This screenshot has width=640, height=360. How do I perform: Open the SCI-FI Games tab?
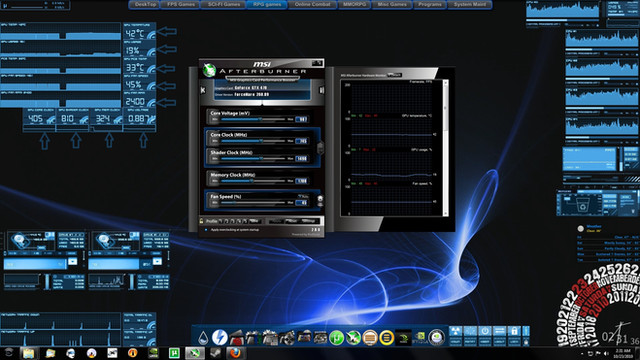coord(224,4)
